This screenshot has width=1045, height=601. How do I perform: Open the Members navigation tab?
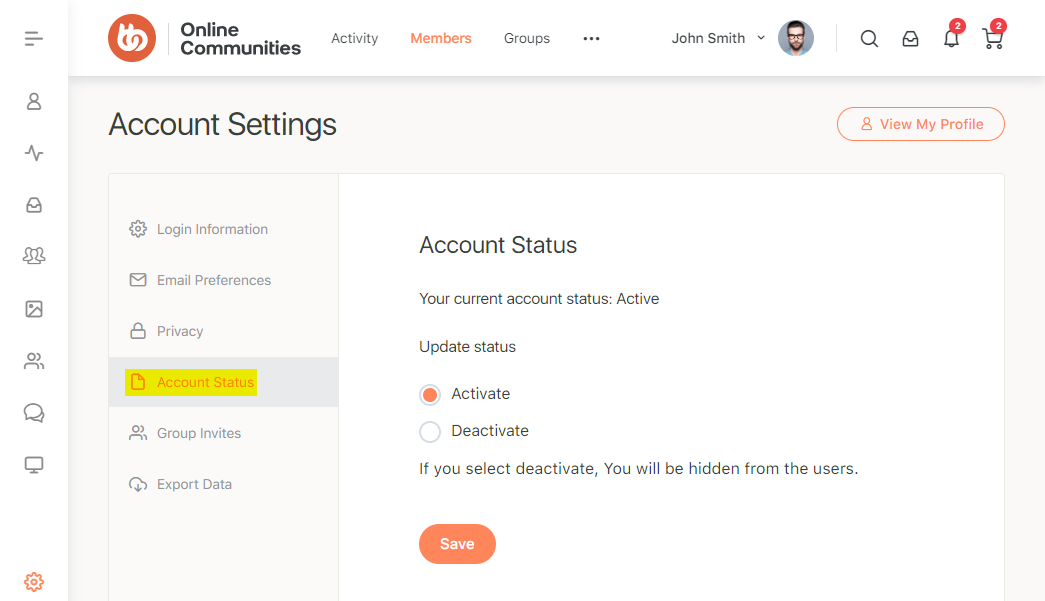point(440,38)
